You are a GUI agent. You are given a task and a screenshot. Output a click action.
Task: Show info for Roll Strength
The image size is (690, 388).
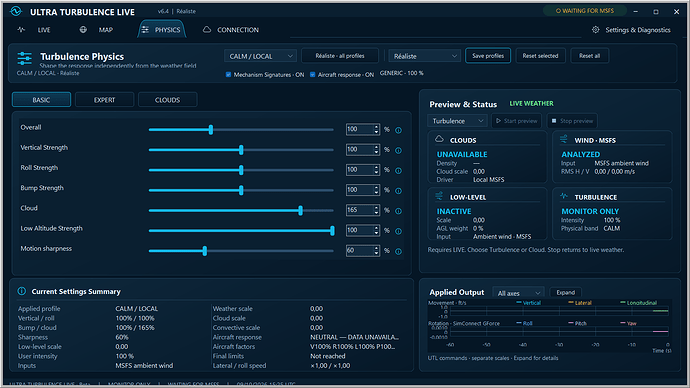tap(398, 171)
